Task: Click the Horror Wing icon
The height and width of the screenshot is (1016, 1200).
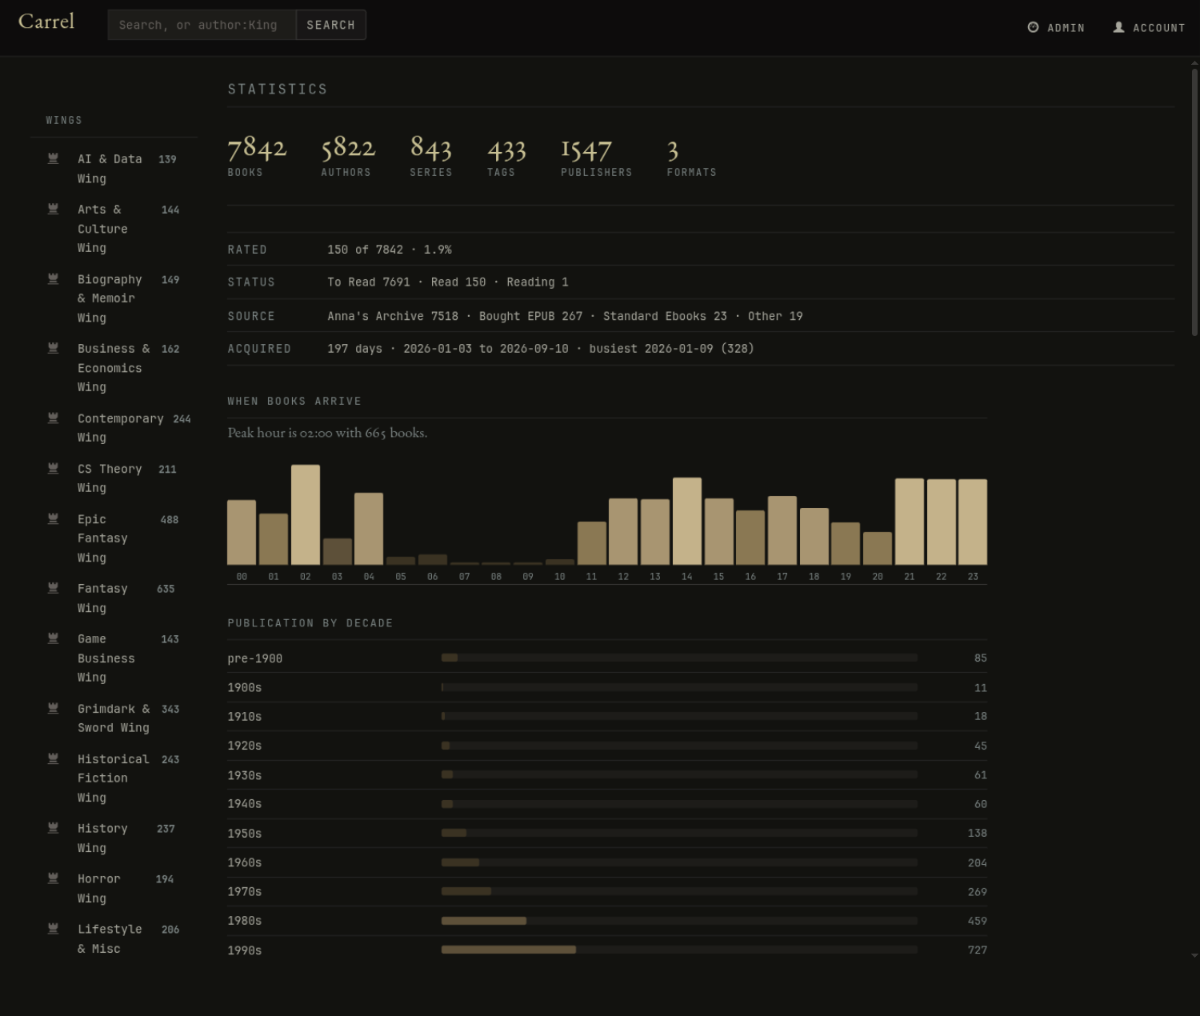Action: coord(53,878)
